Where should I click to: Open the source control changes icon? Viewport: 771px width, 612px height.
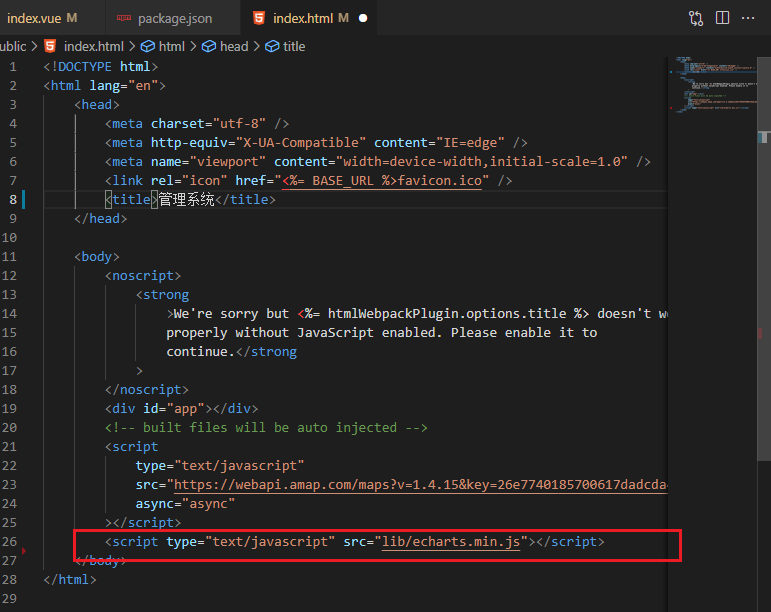click(x=696, y=18)
